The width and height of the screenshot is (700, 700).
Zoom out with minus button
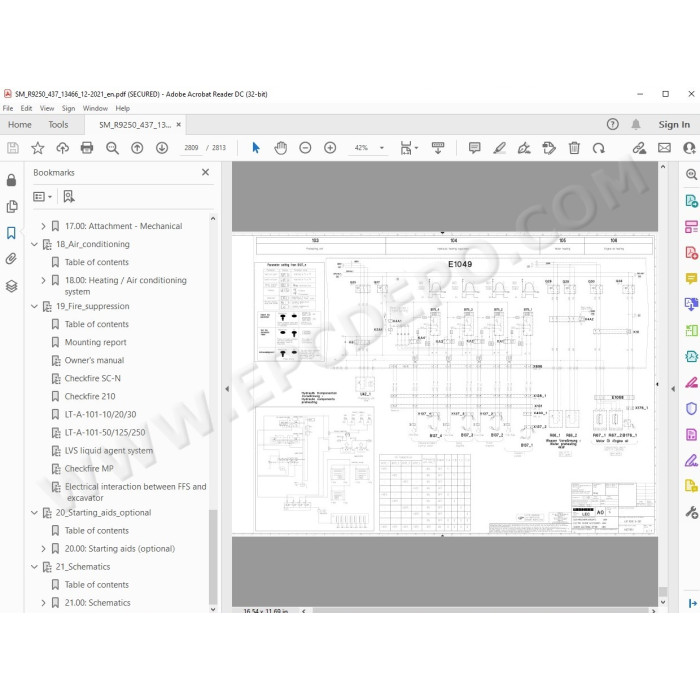305,148
